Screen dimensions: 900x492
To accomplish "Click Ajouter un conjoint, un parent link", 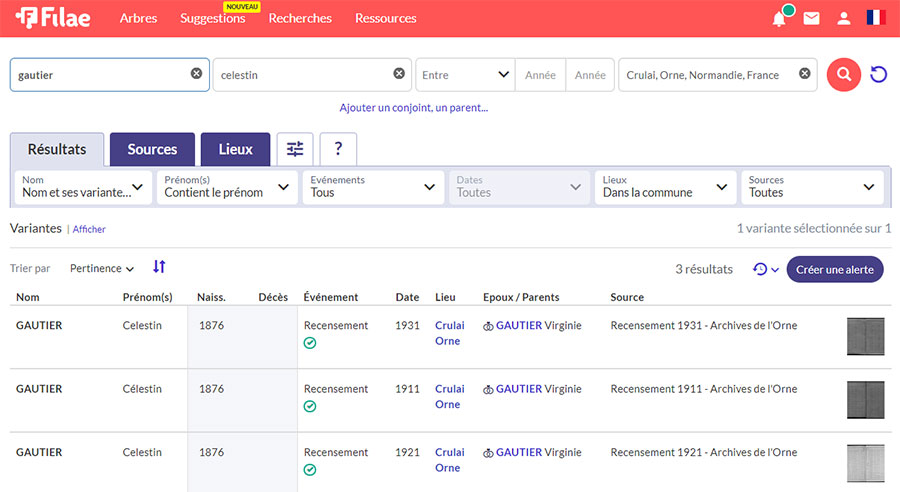I will 413,107.
